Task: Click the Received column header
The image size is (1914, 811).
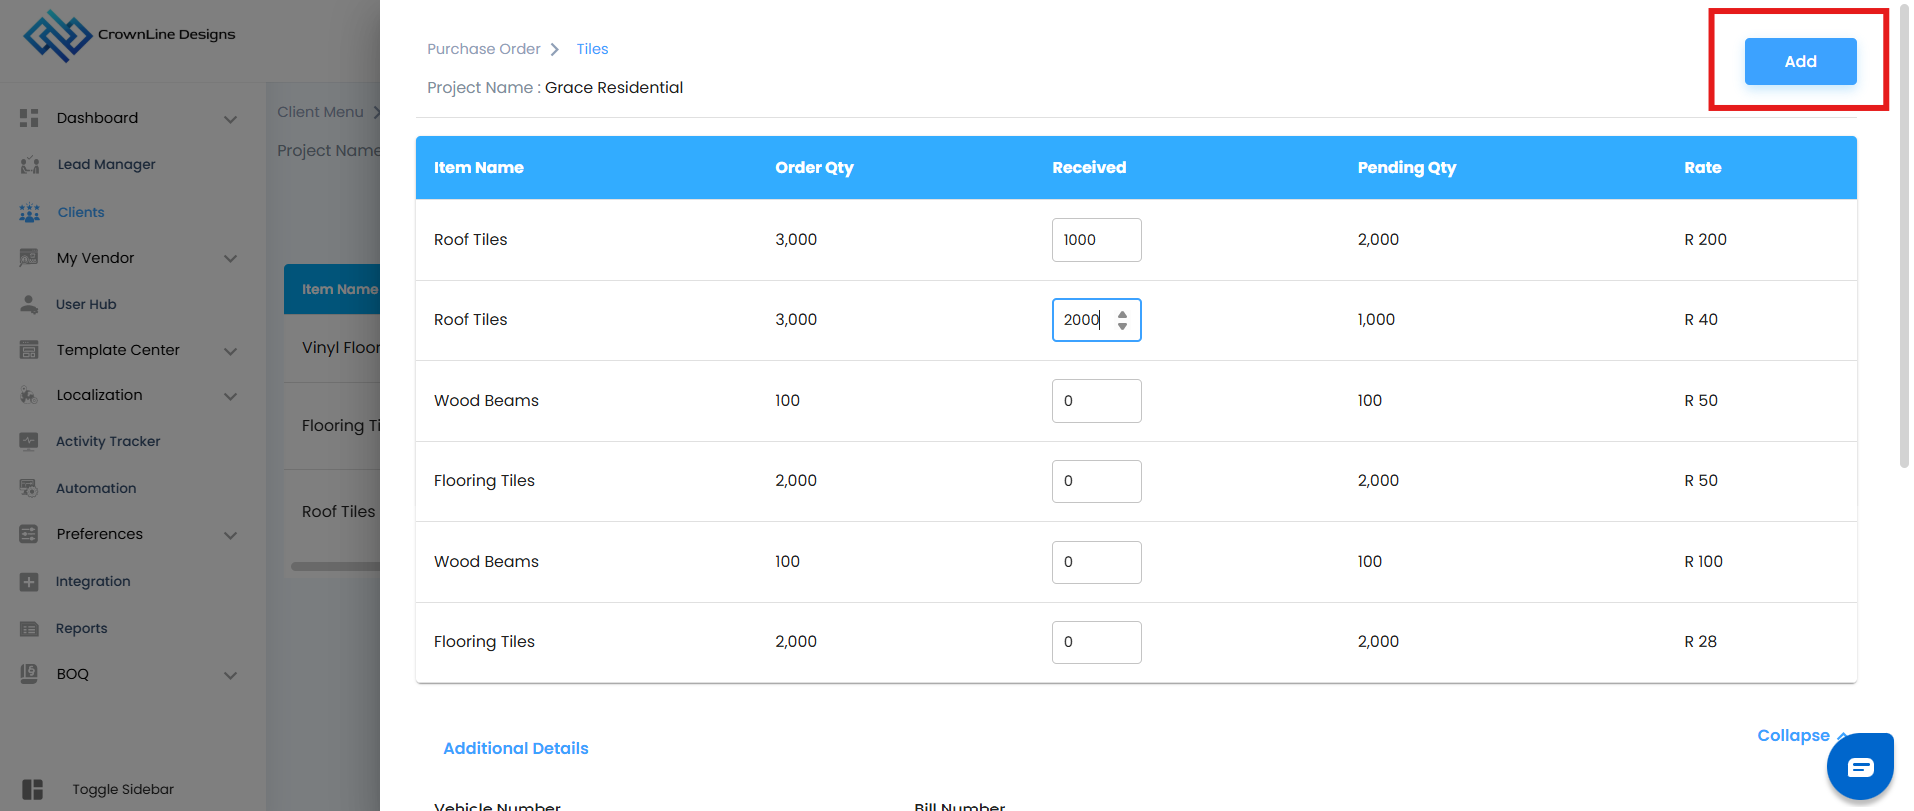Action: tap(1089, 168)
